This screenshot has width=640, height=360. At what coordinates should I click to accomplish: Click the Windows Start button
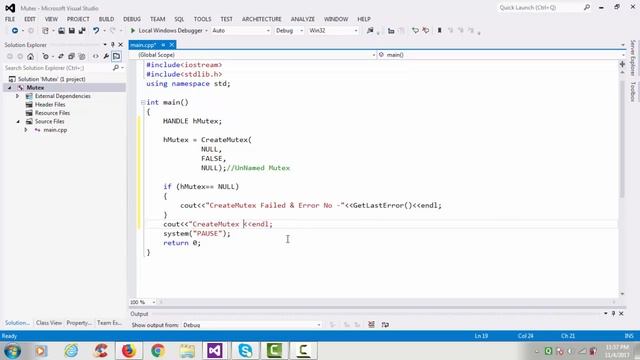click(12, 351)
